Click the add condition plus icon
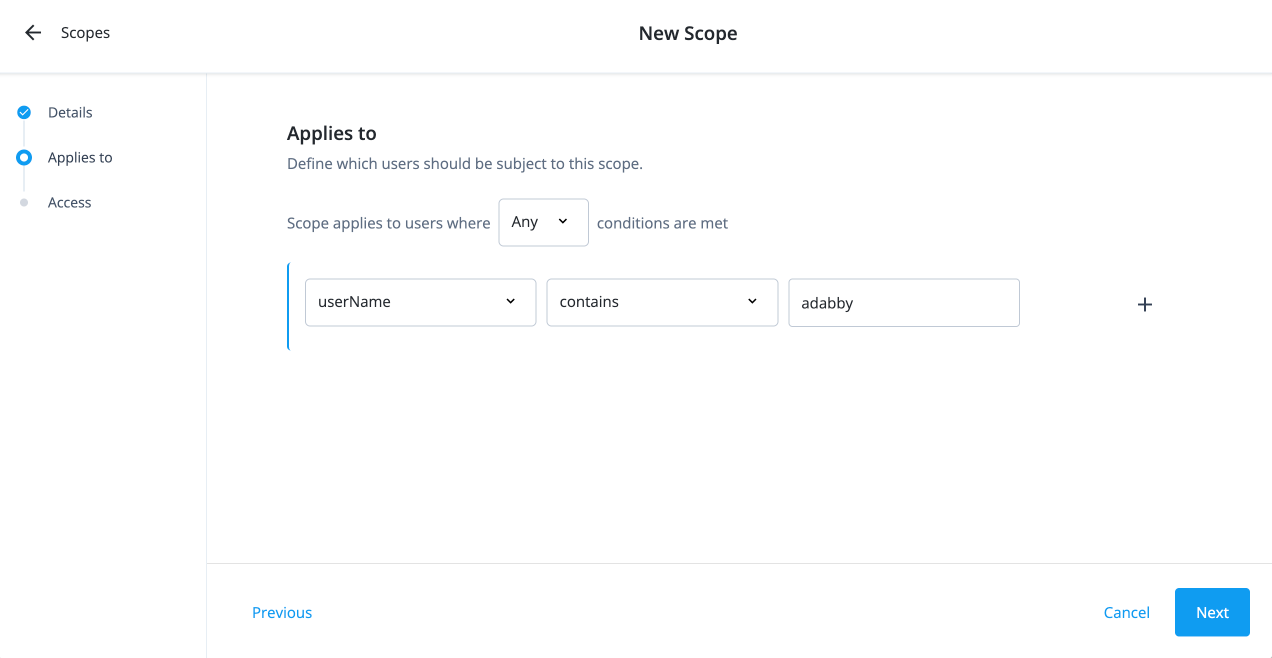1272x658 pixels. [1144, 303]
